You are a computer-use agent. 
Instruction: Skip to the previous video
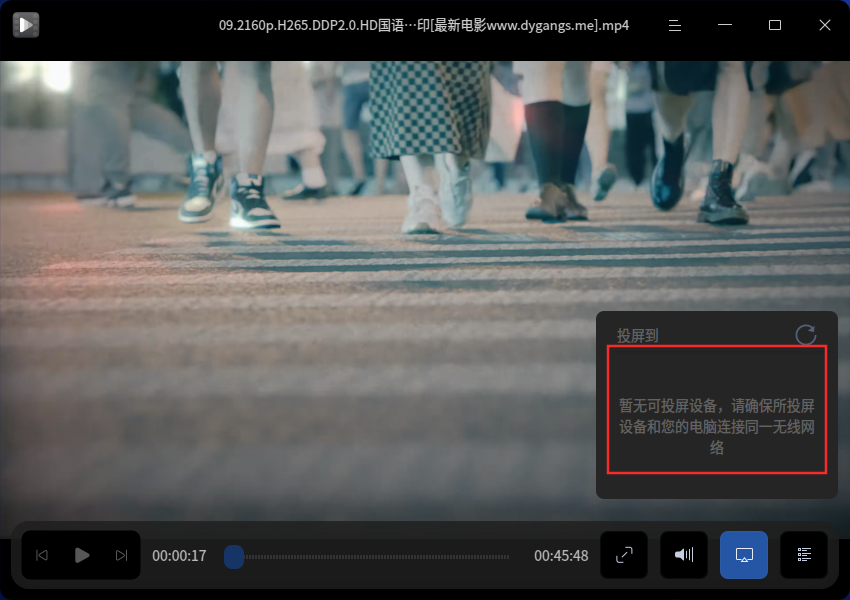(x=42, y=555)
